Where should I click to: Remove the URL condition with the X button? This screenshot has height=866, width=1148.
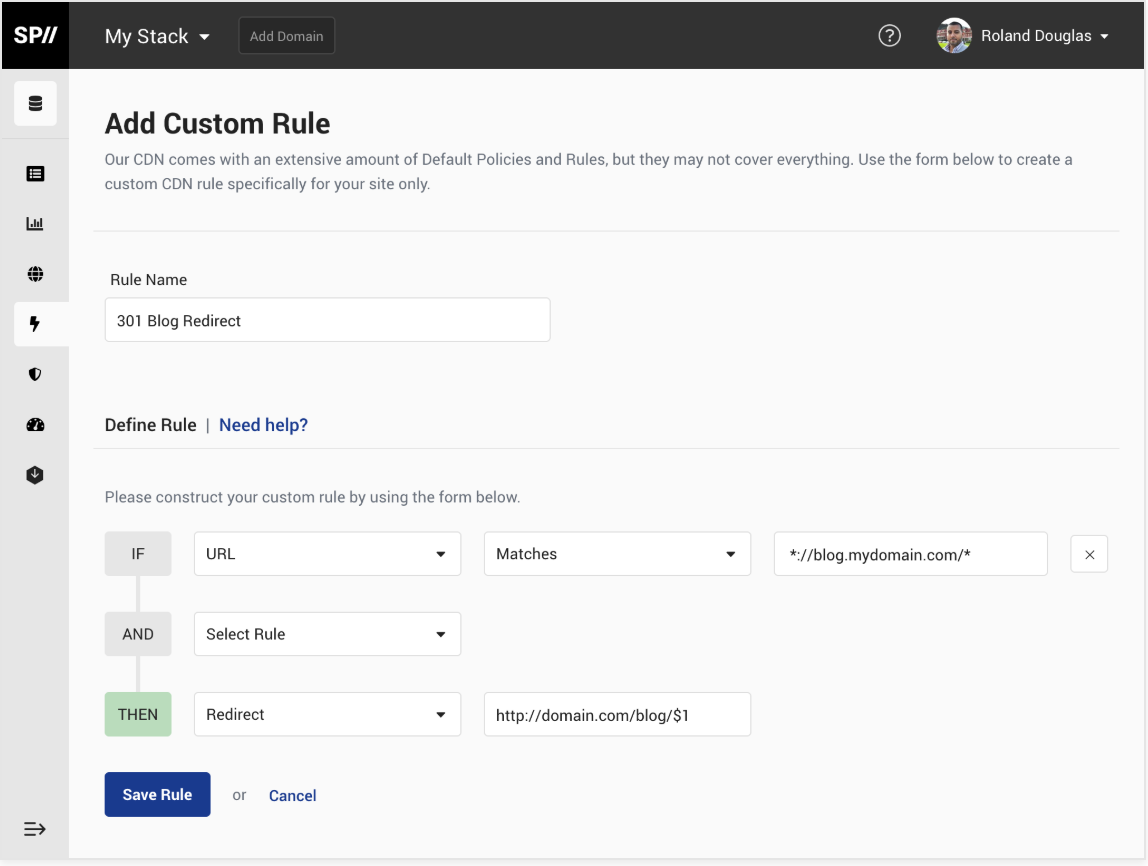tap(1089, 553)
